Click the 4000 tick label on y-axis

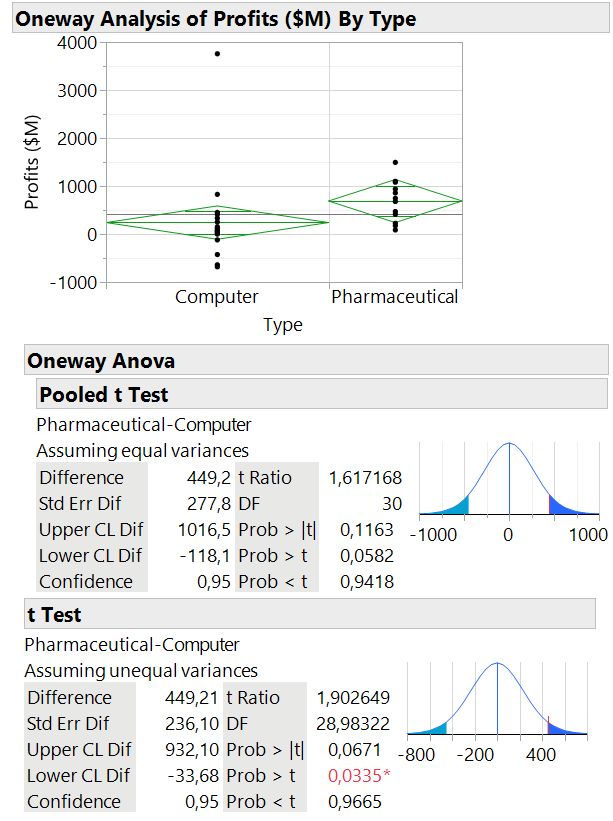coord(76,43)
